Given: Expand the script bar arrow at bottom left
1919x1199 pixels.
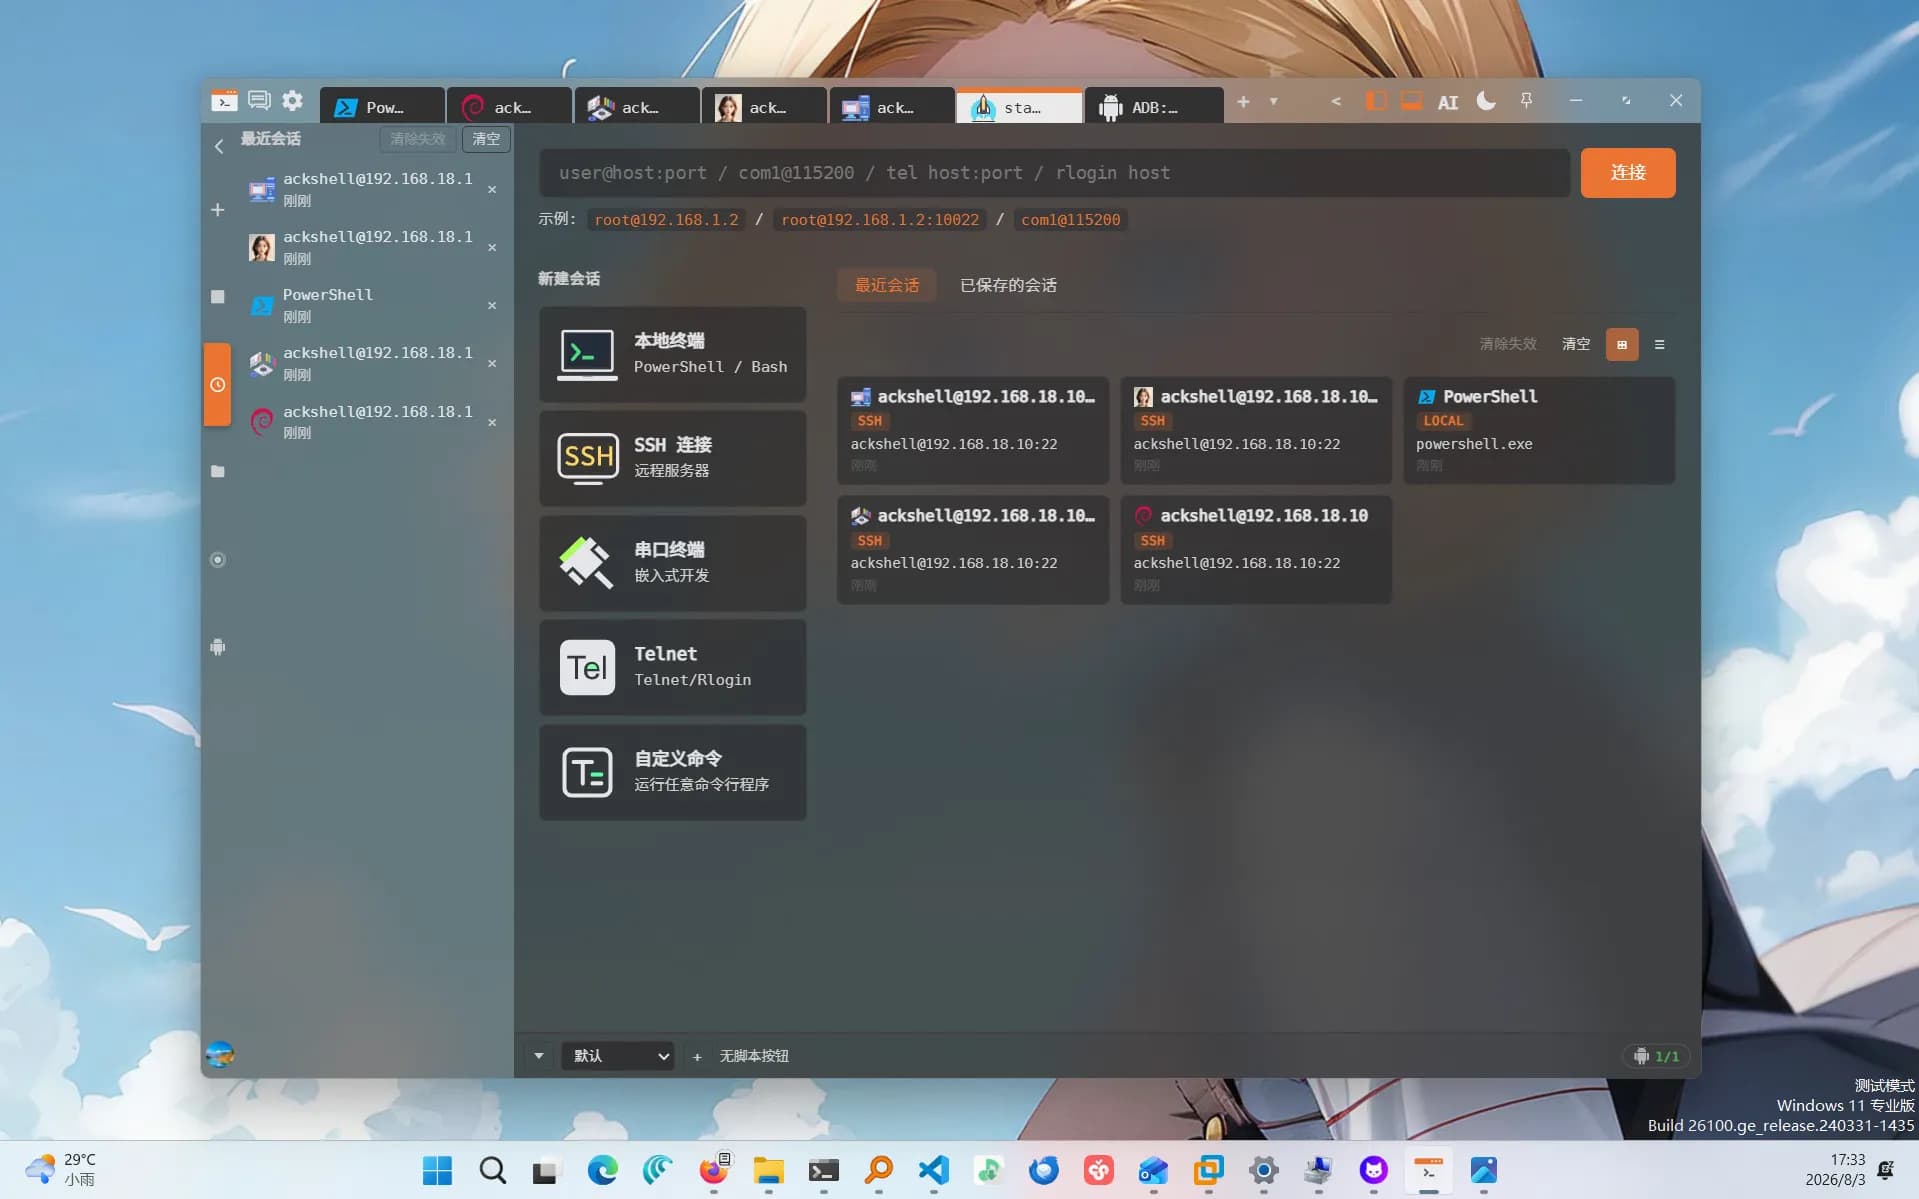Looking at the screenshot, I should click(539, 1056).
